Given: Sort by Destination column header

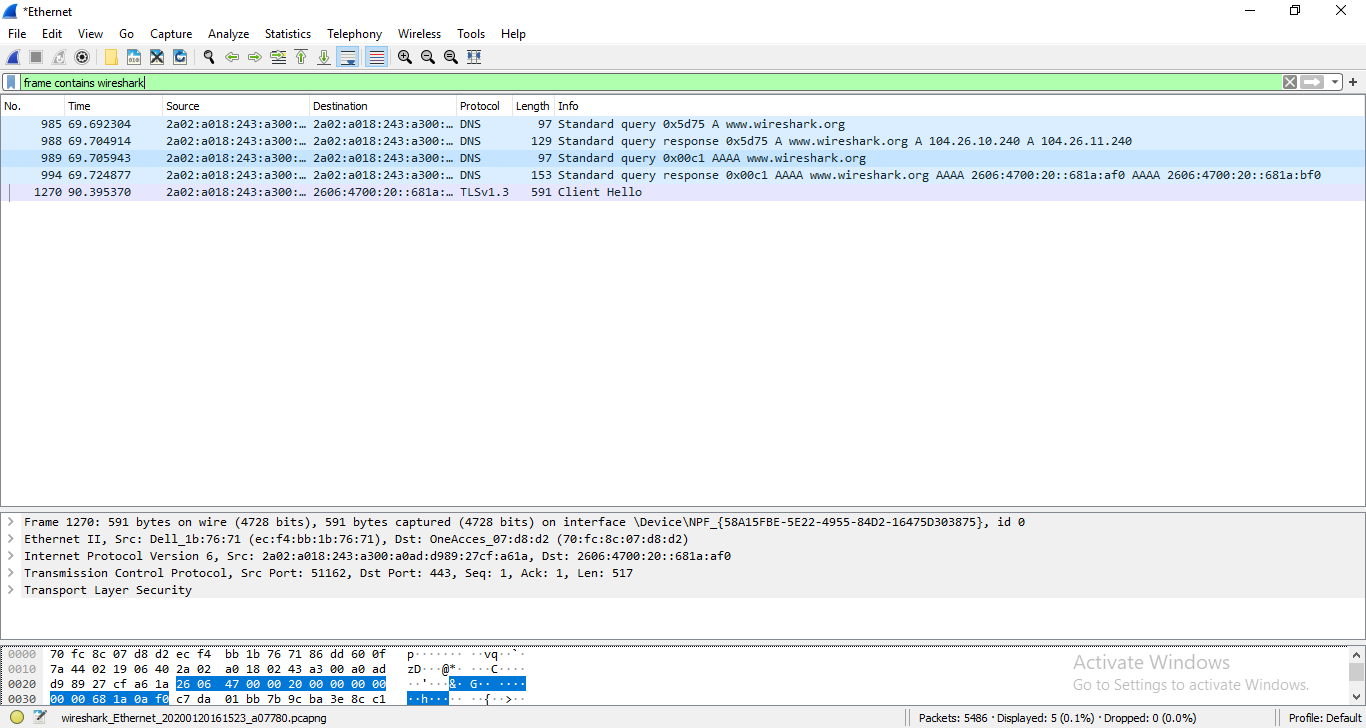Looking at the screenshot, I should point(383,106).
